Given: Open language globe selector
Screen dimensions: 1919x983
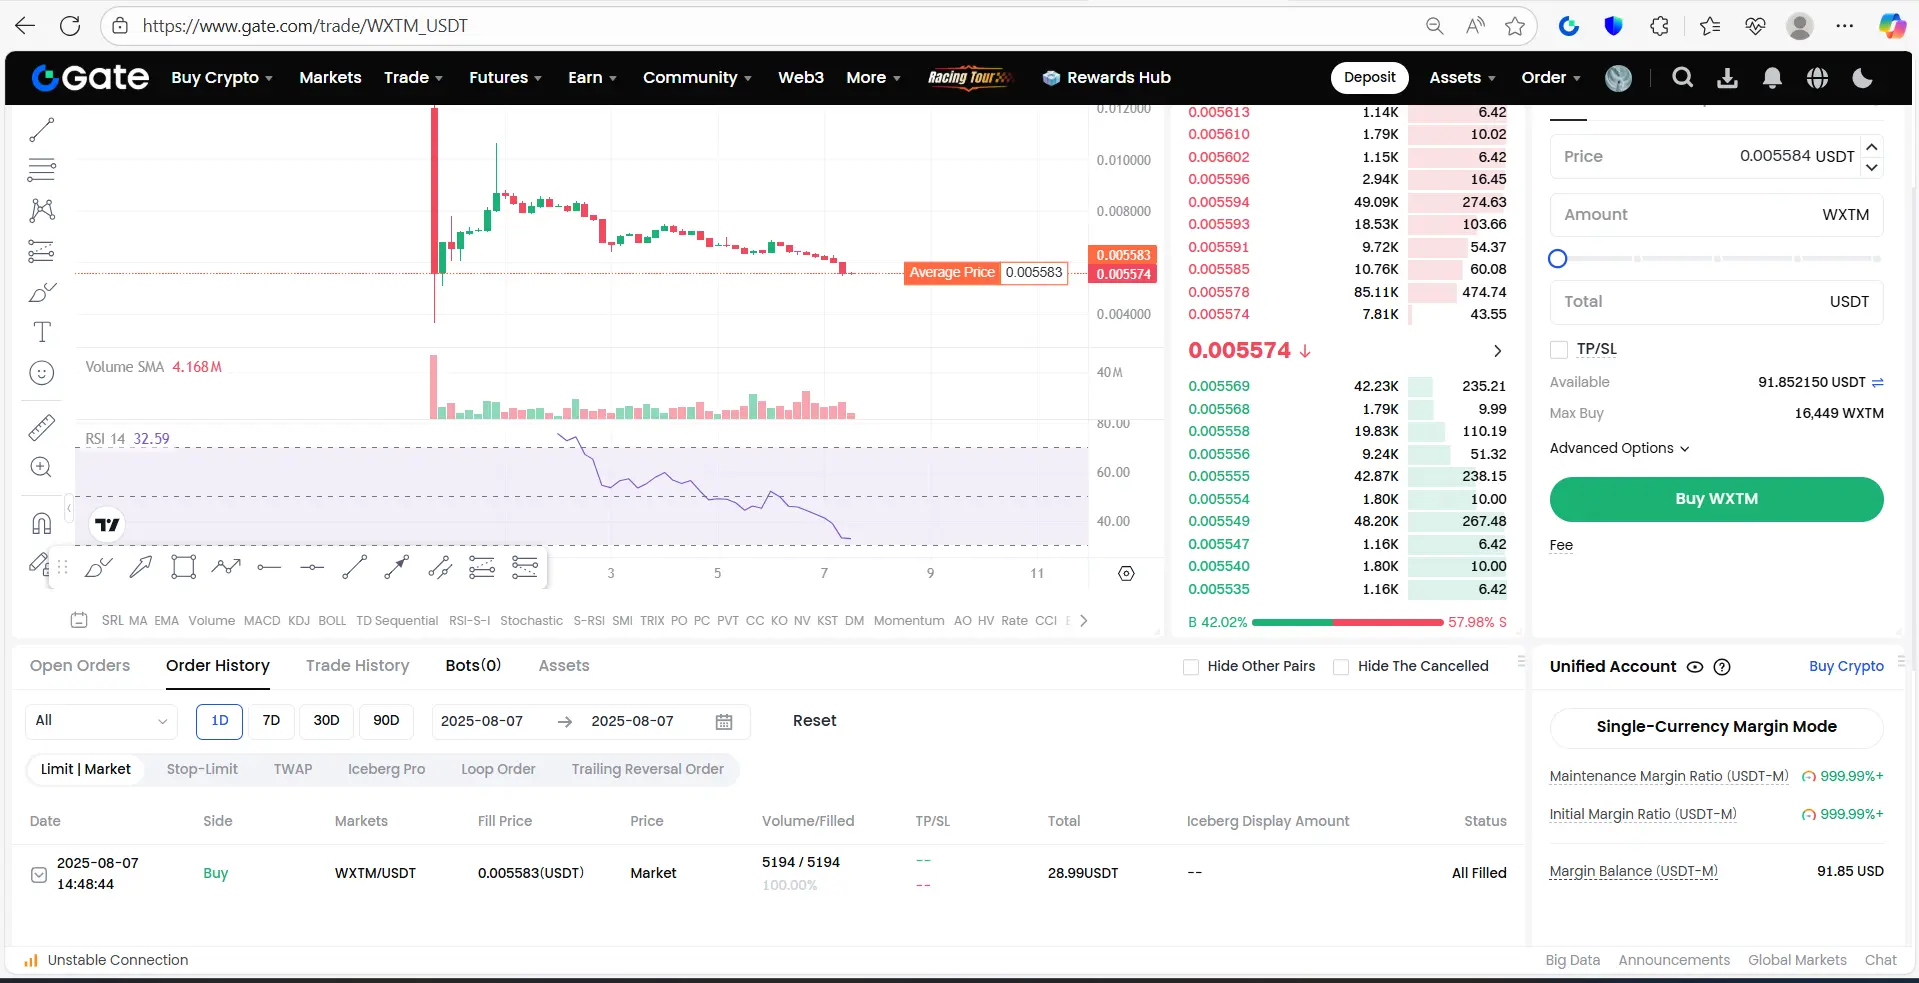Looking at the screenshot, I should 1817,77.
